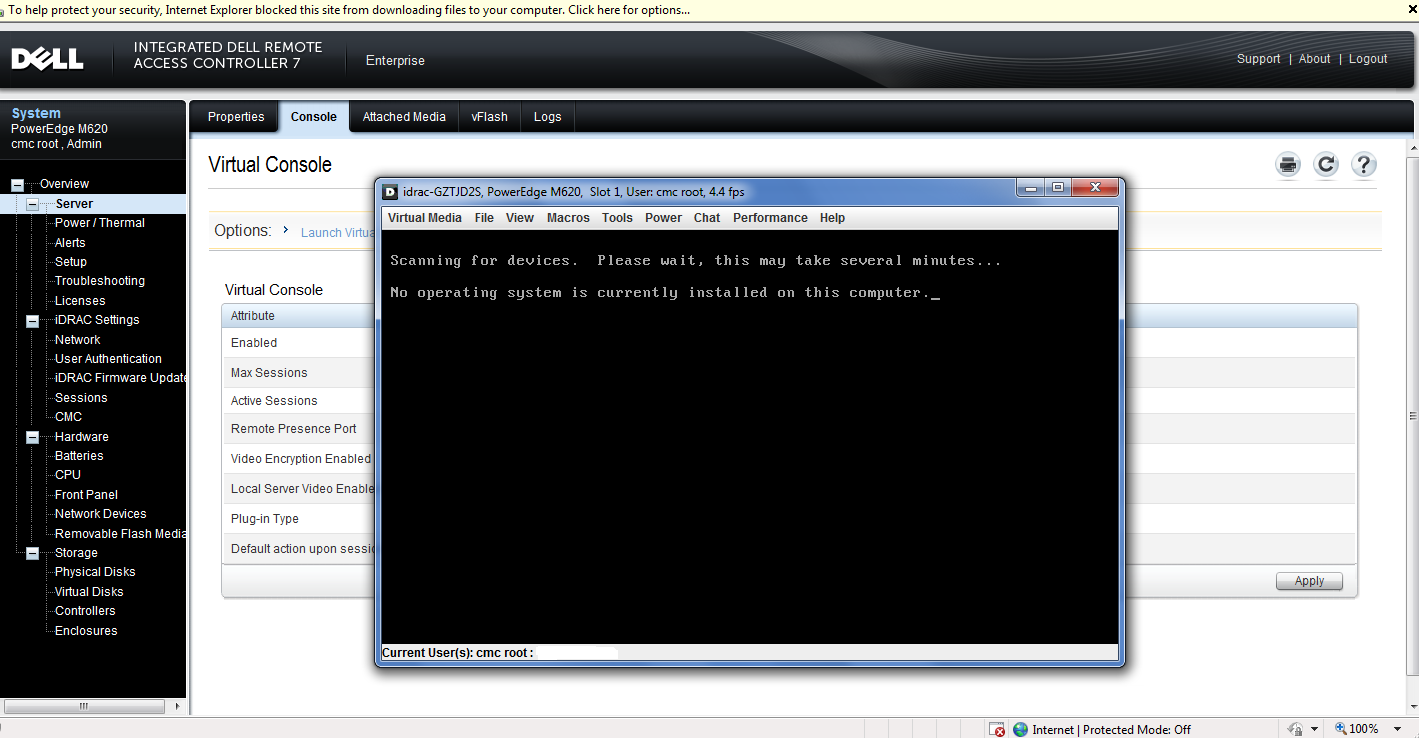Viewport: 1419px width, 738px height.
Task: Select CPU under Hardware
Action: (x=68, y=475)
